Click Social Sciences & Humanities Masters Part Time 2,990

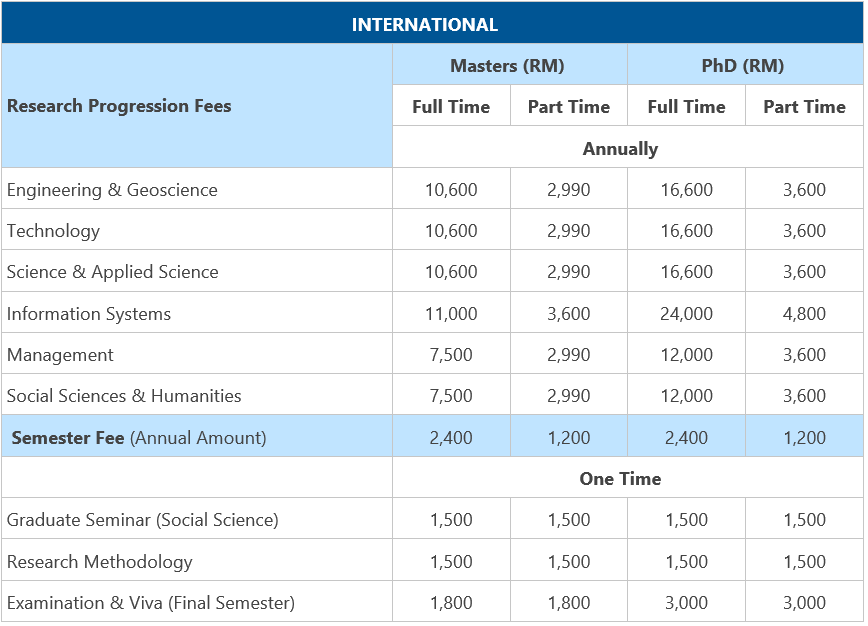(x=569, y=396)
